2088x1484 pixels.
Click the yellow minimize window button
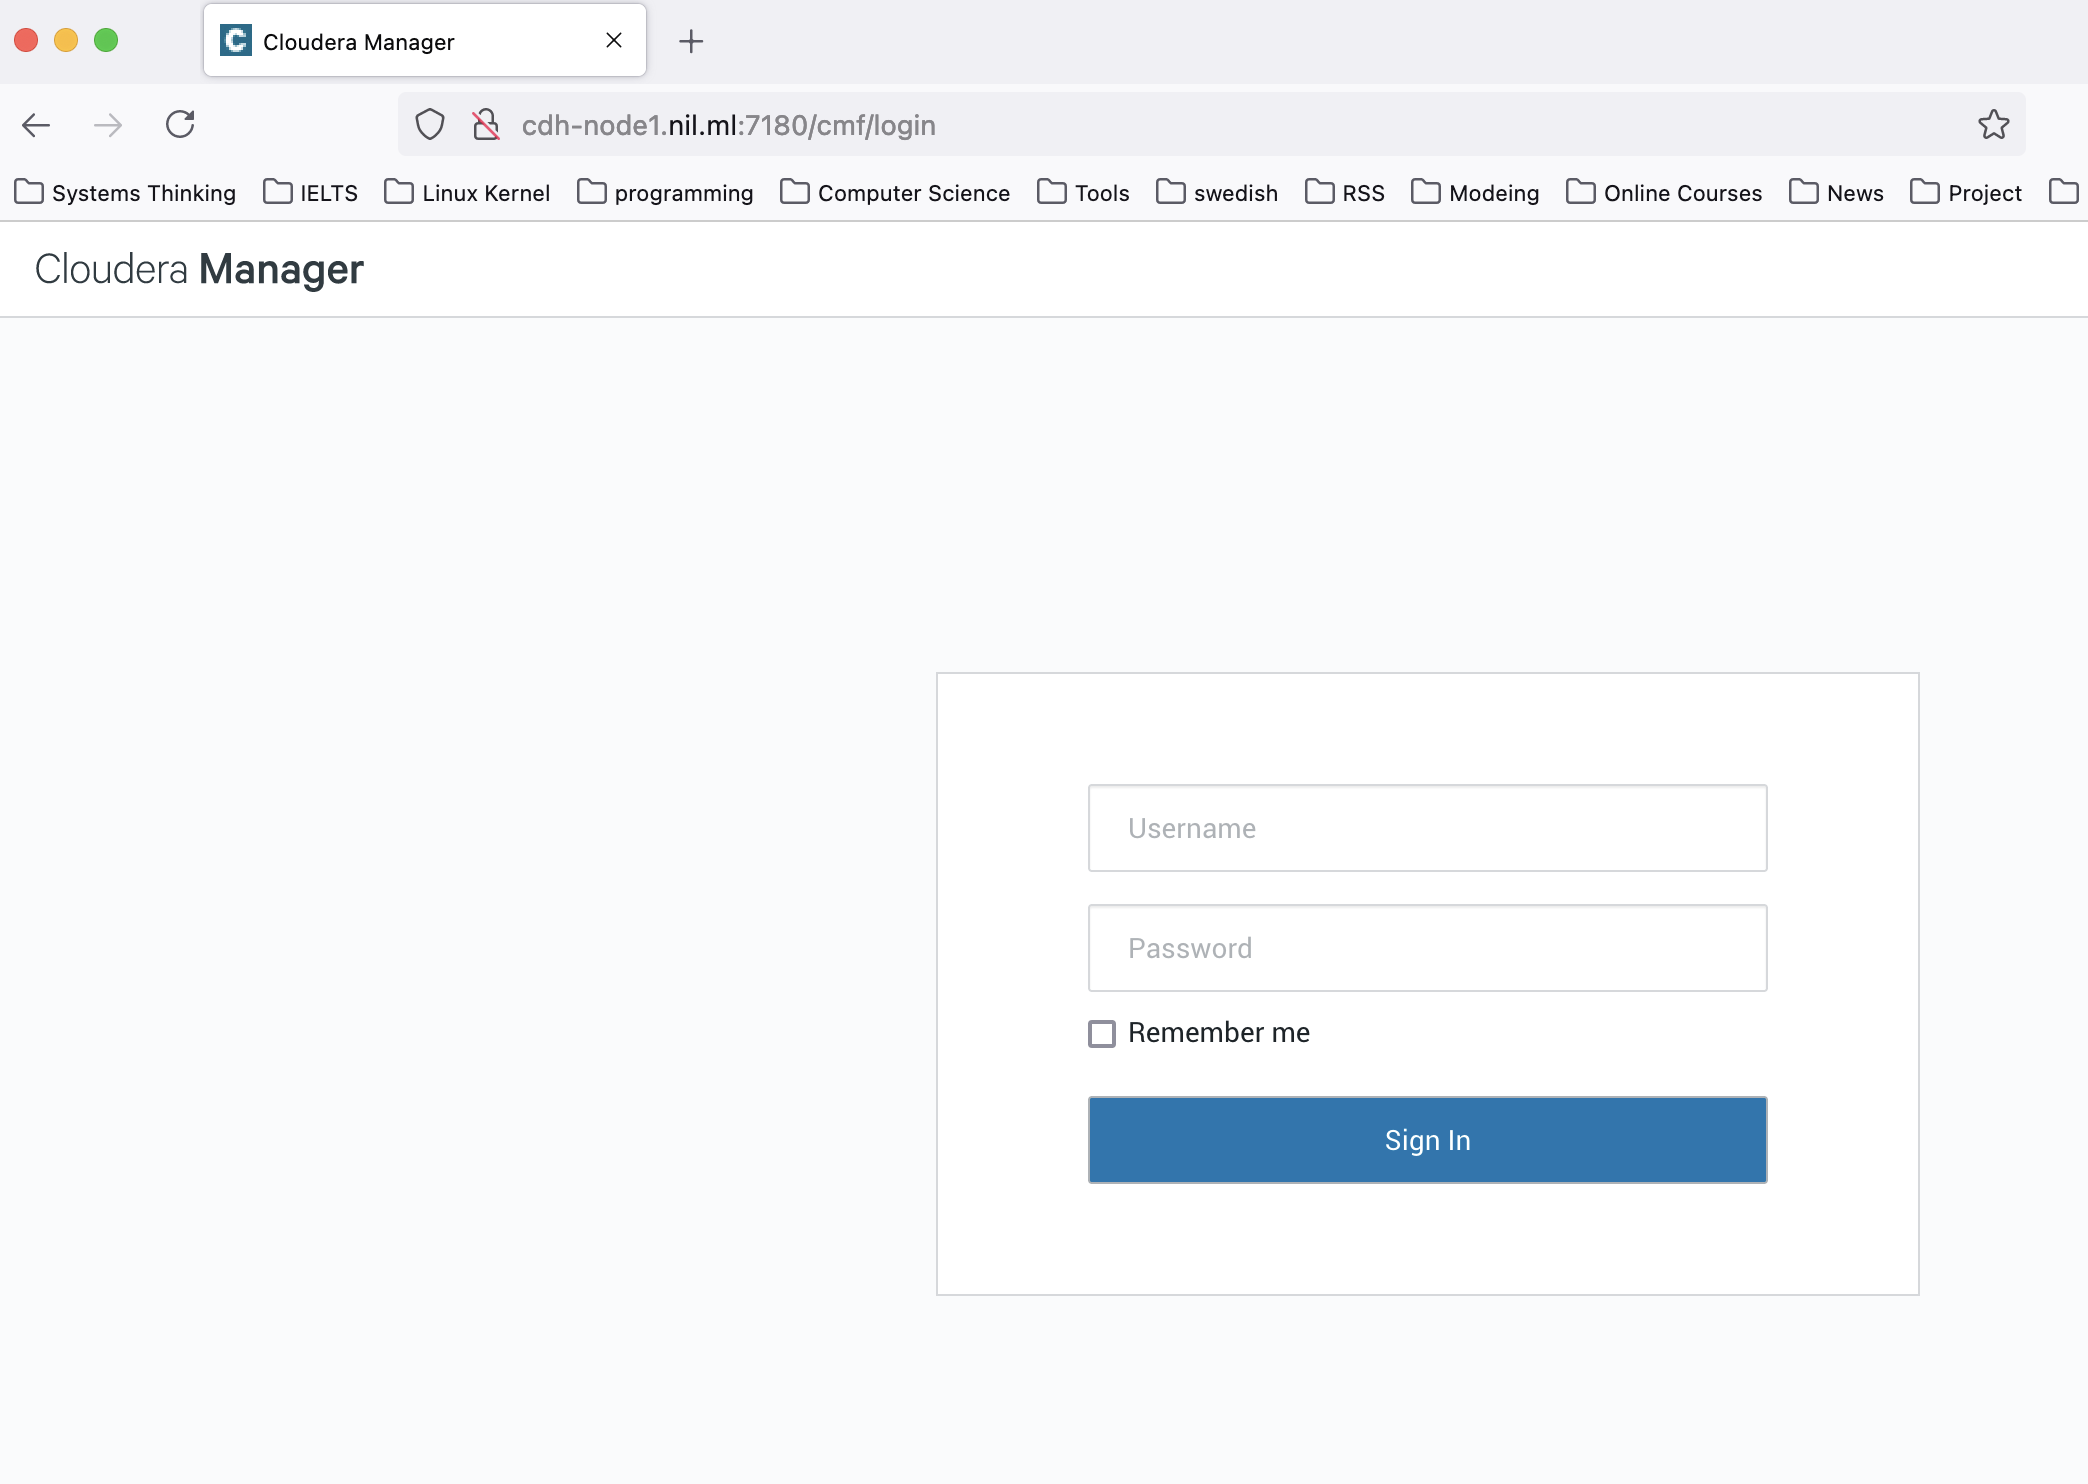coord(66,40)
